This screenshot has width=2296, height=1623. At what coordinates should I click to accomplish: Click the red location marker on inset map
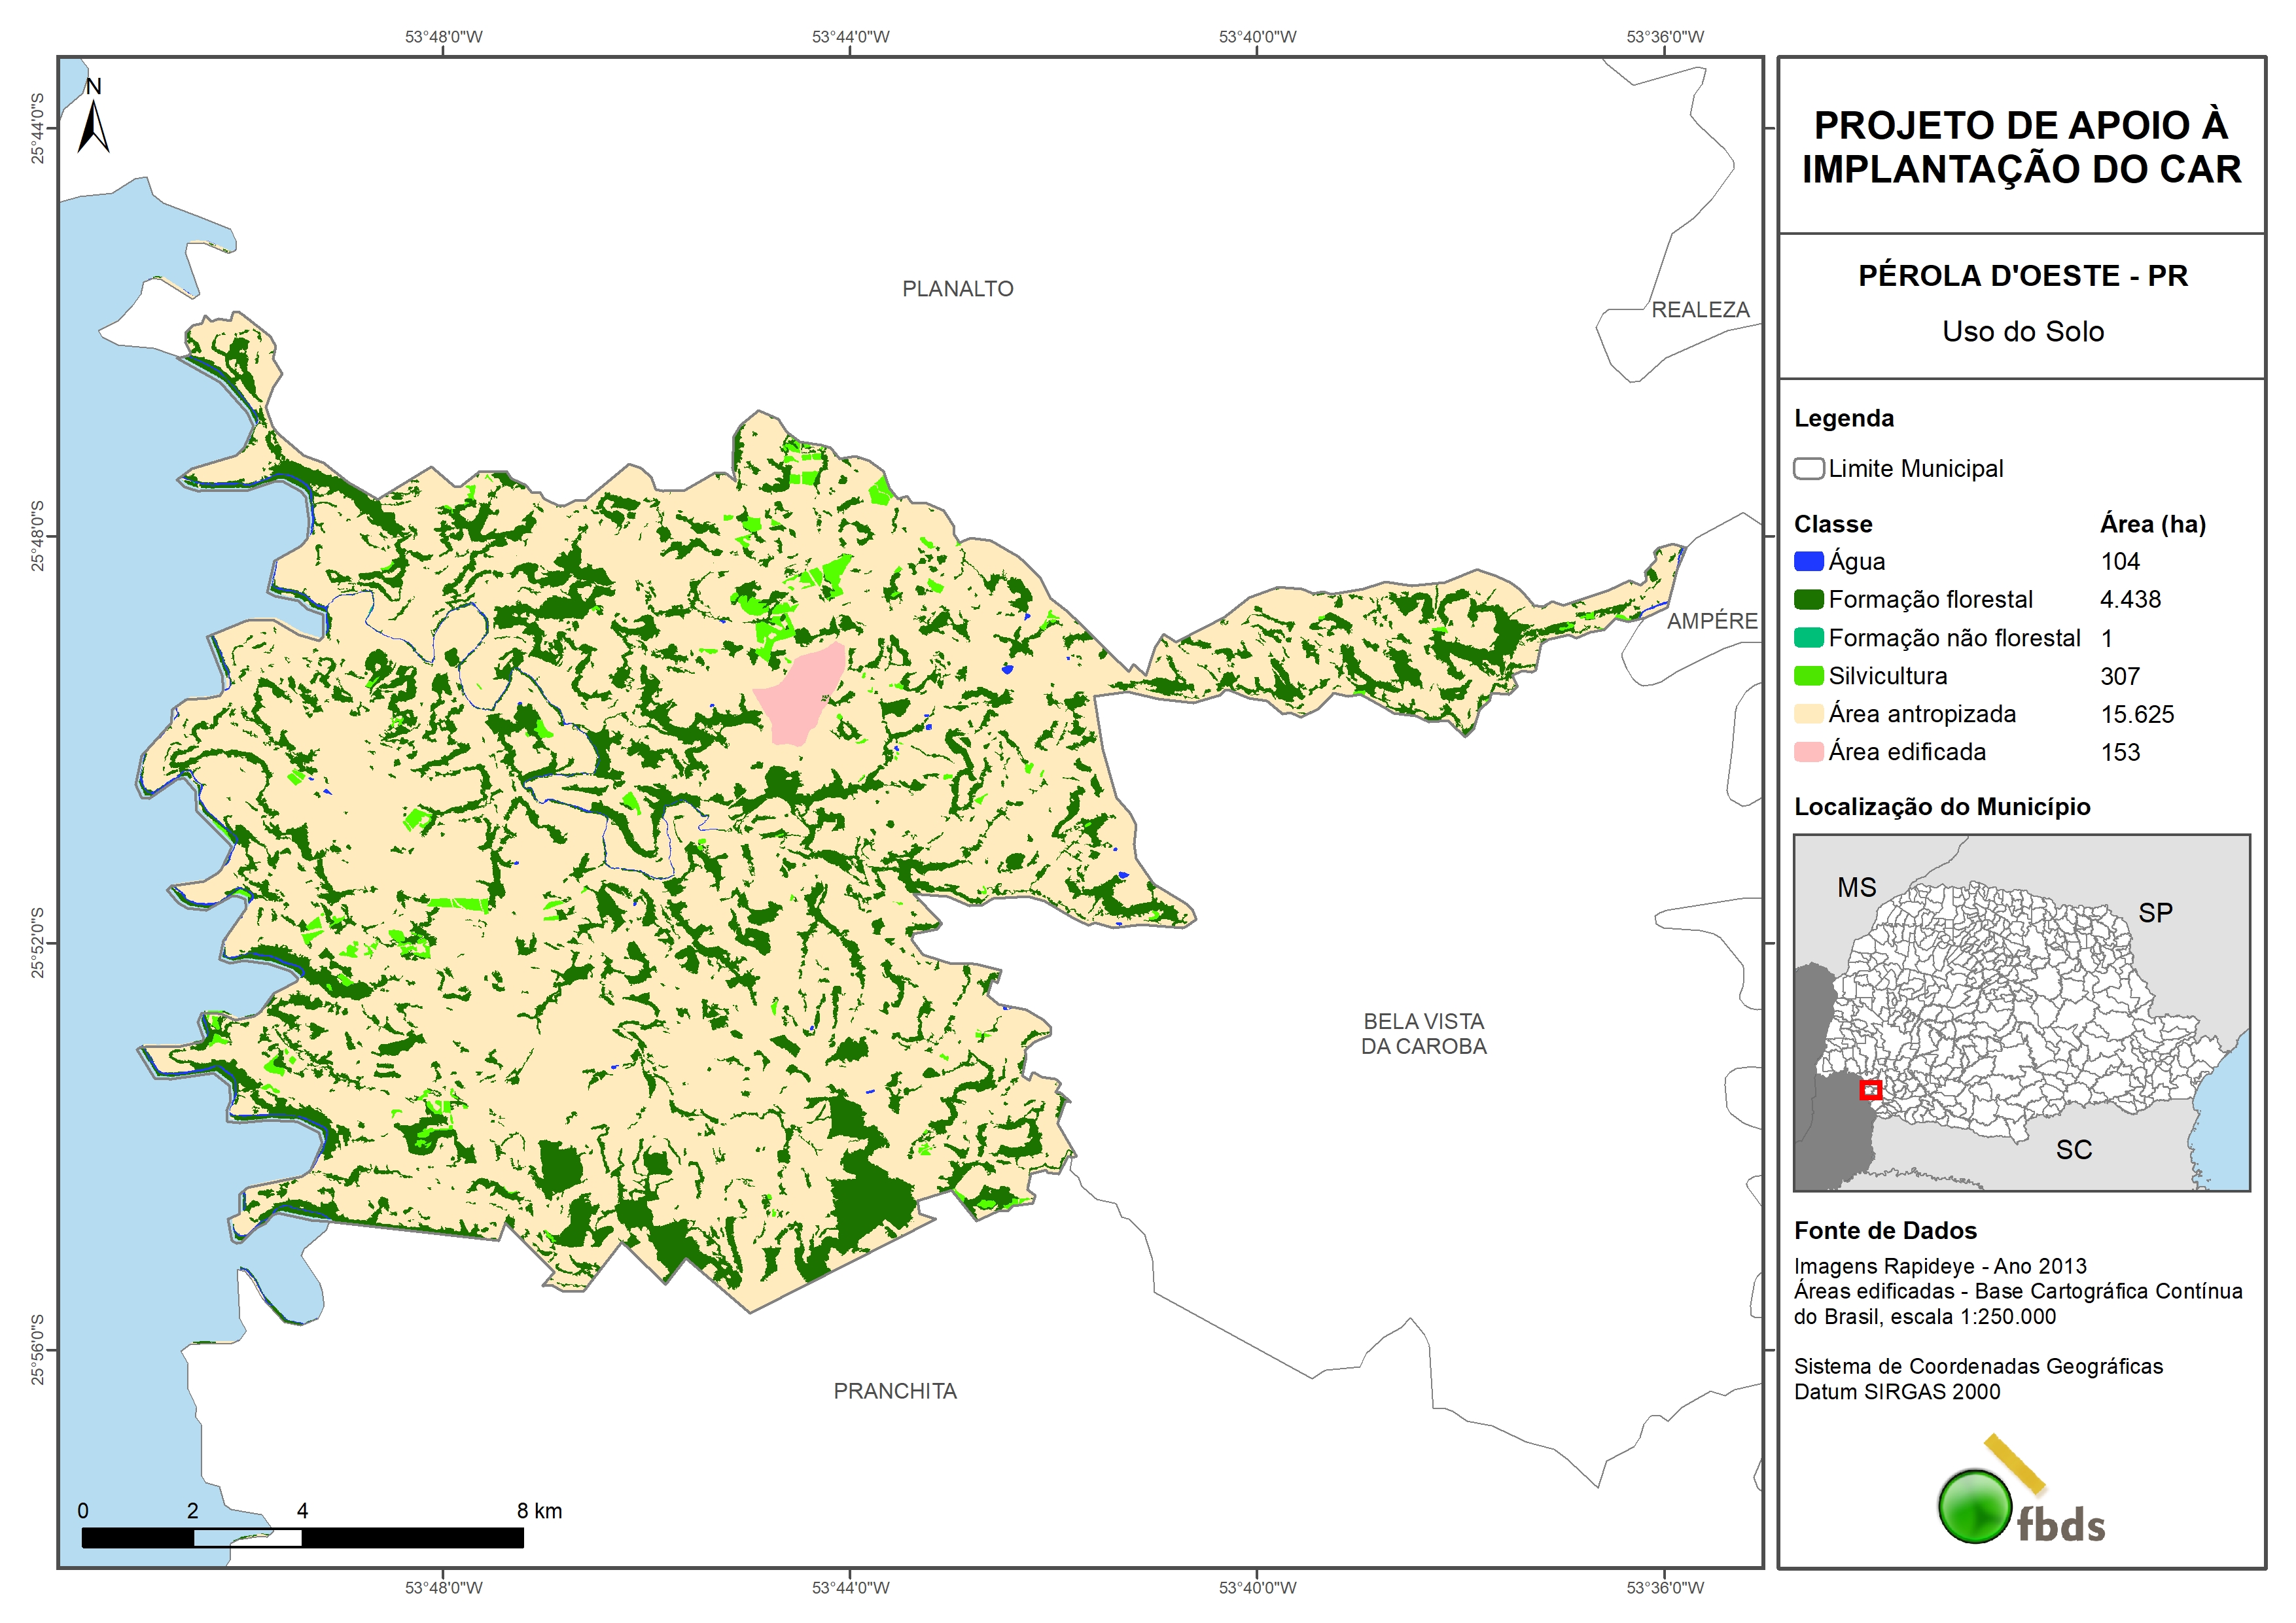coord(1870,1089)
